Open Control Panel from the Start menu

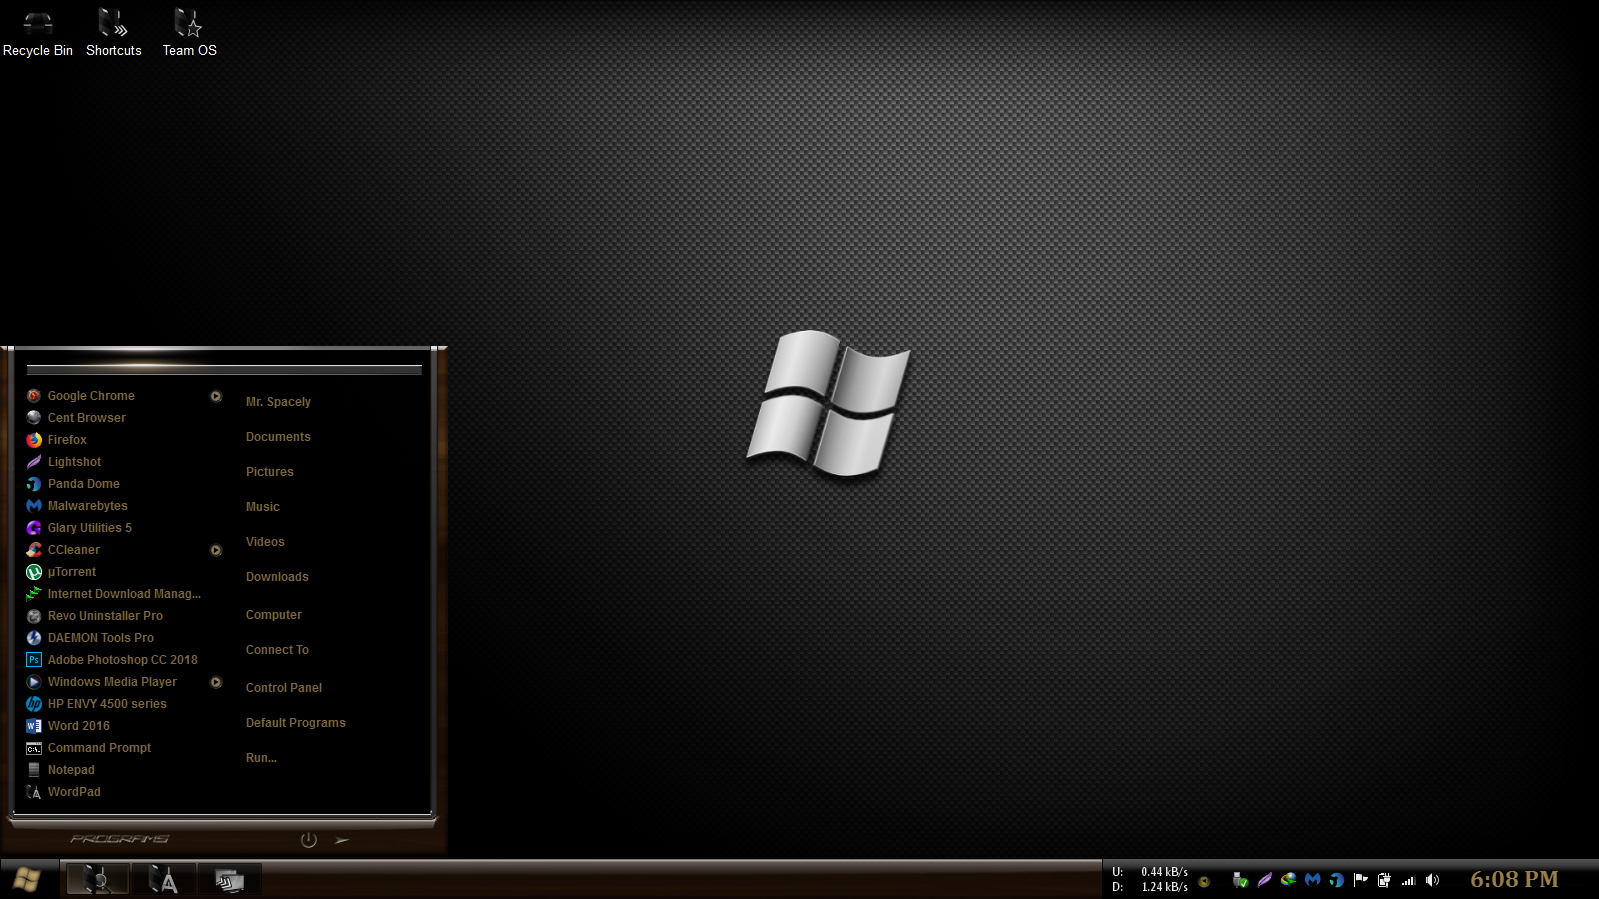pyautogui.click(x=284, y=688)
